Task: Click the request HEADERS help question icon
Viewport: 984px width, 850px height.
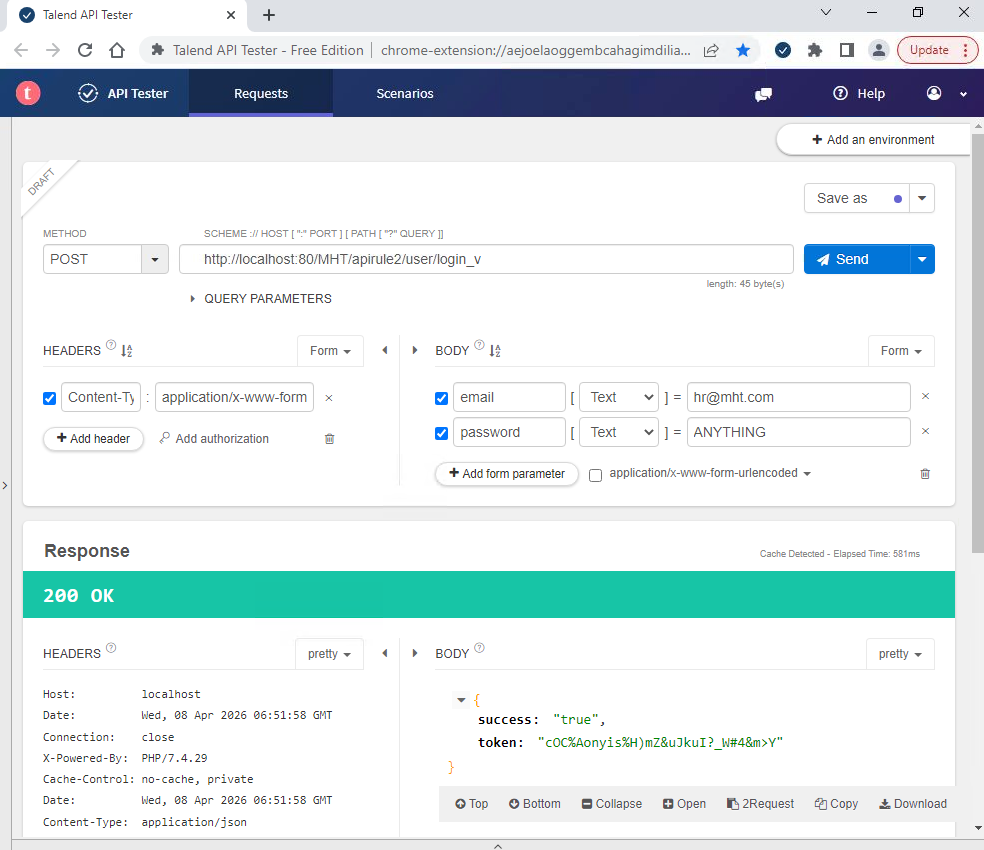Action: [x=111, y=345]
